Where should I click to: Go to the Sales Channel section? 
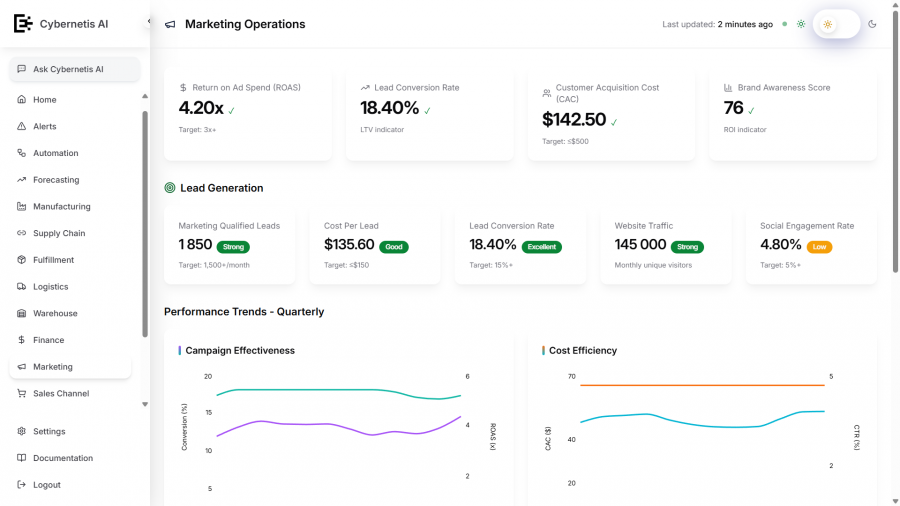tap(60, 394)
